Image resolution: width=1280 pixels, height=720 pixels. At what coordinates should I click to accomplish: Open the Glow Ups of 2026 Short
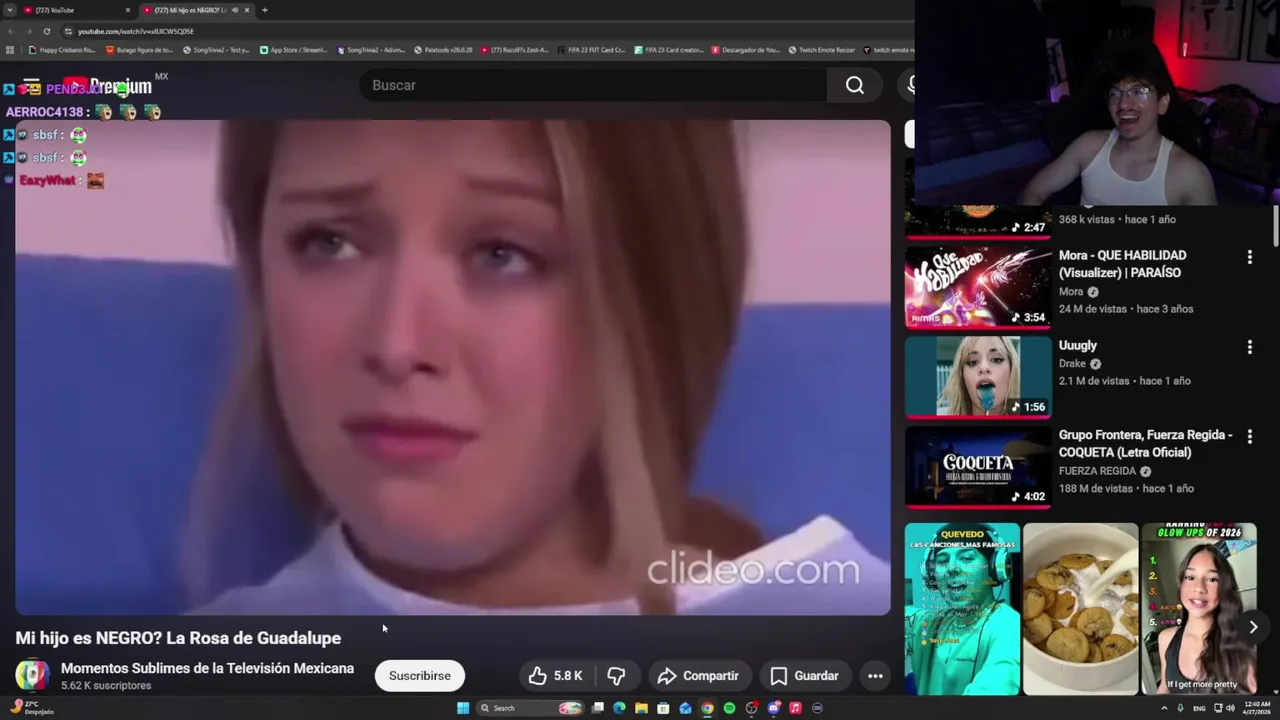coord(1199,609)
